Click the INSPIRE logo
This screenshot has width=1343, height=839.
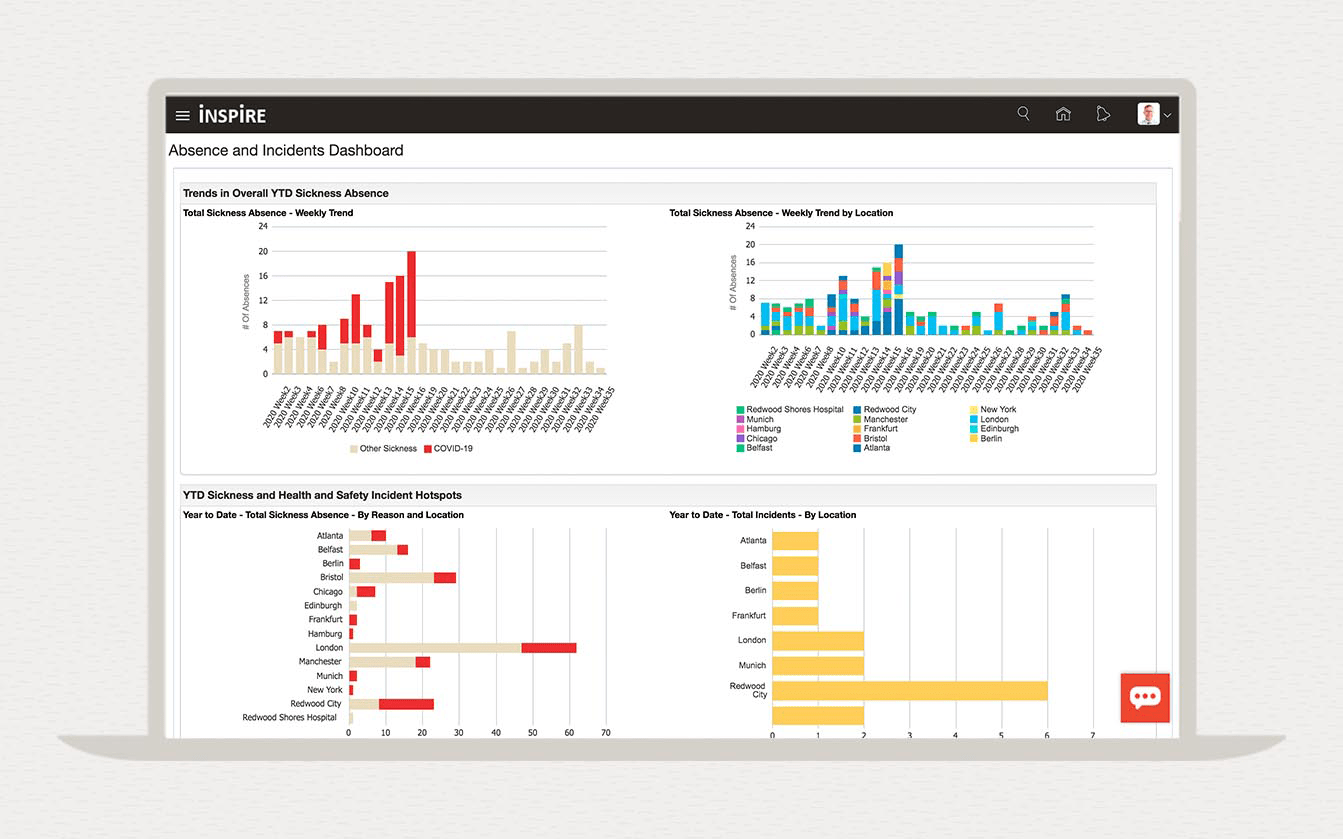pos(232,115)
